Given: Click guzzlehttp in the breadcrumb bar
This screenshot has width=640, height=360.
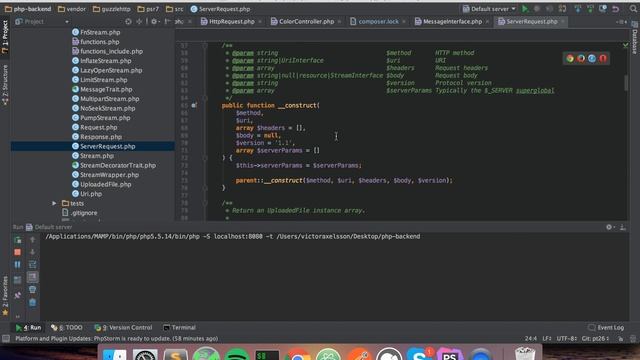Looking at the screenshot, I should click(111, 9).
